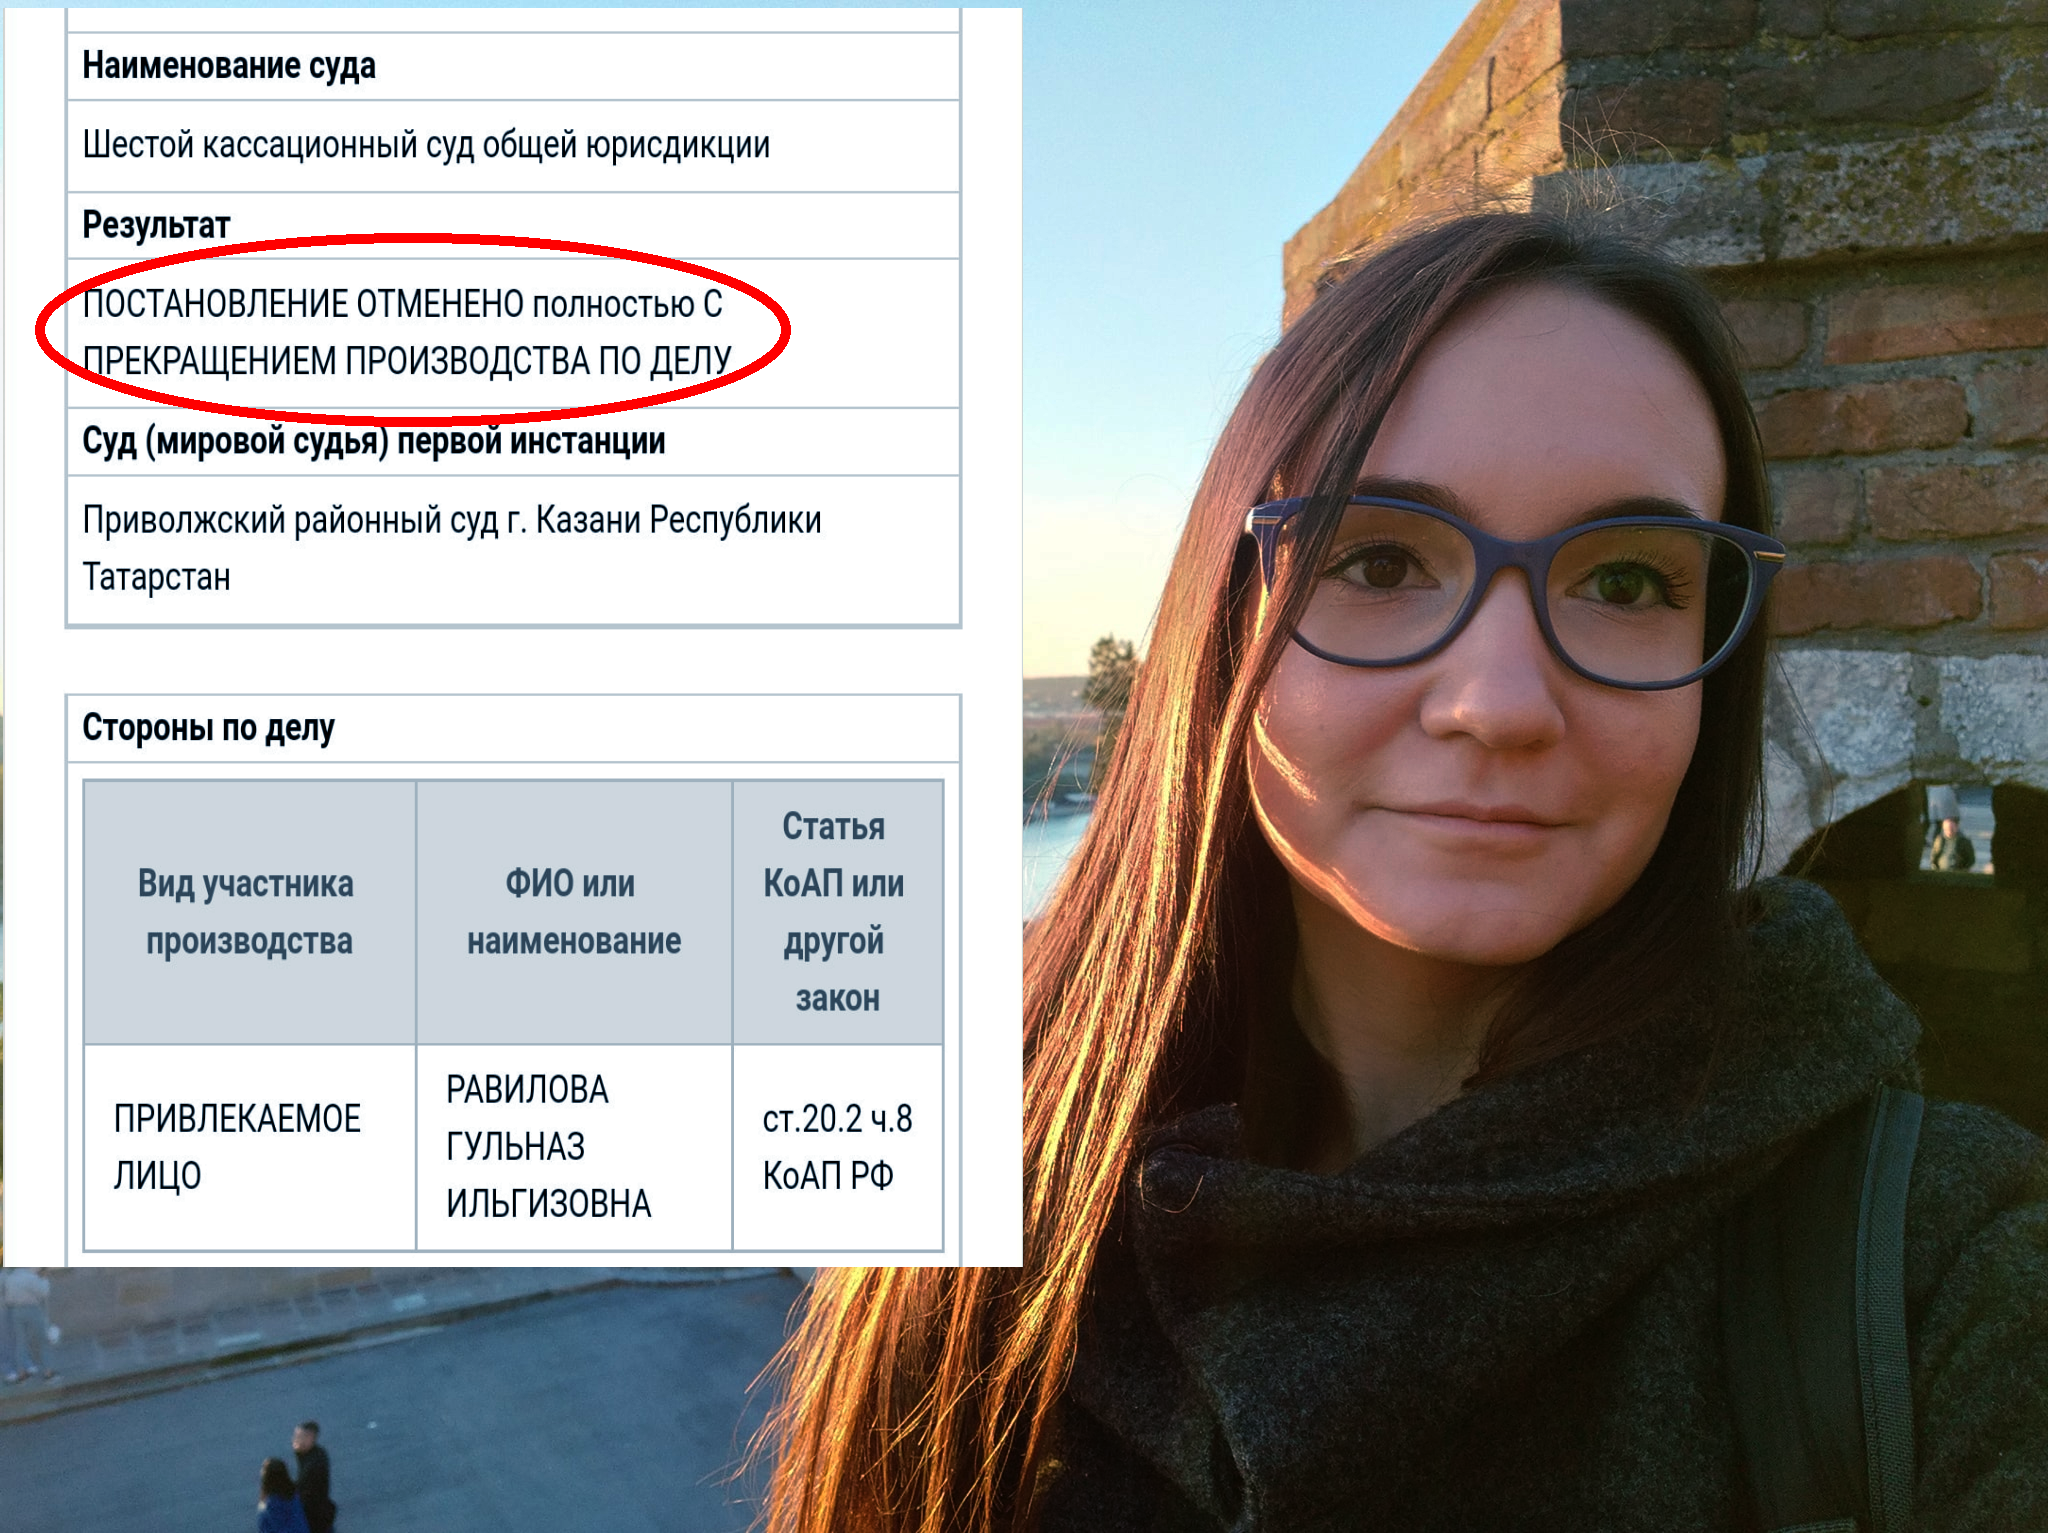Click 'ПРЕКРАЩЕНИЕМ ПРОИЗВОДСТВА ПО ДЕЛУ' line

point(407,361)
